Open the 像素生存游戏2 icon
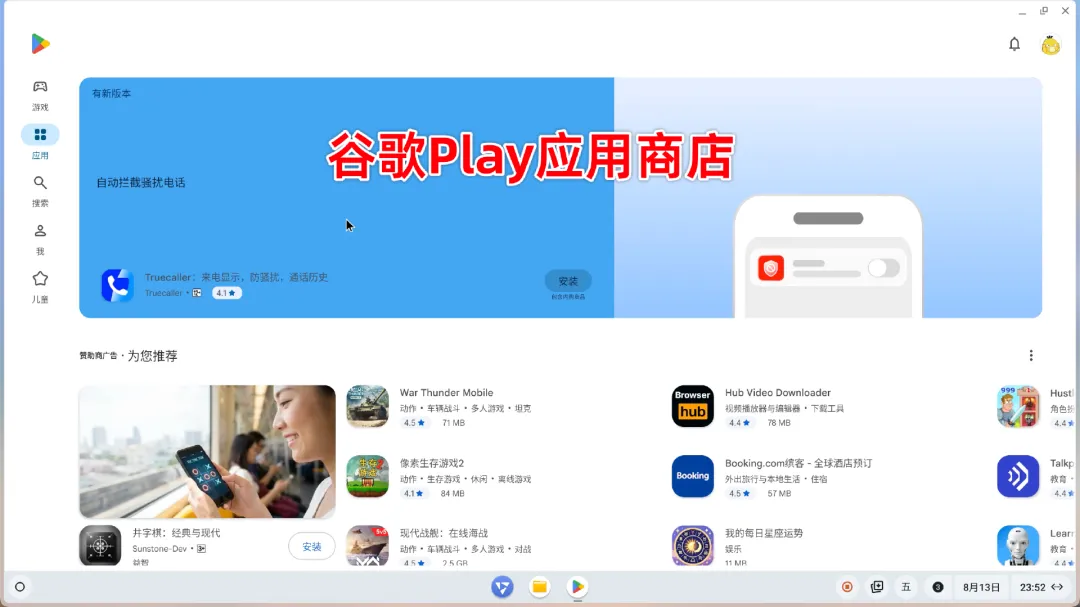The image size is (1080, 607). [367, 476]
